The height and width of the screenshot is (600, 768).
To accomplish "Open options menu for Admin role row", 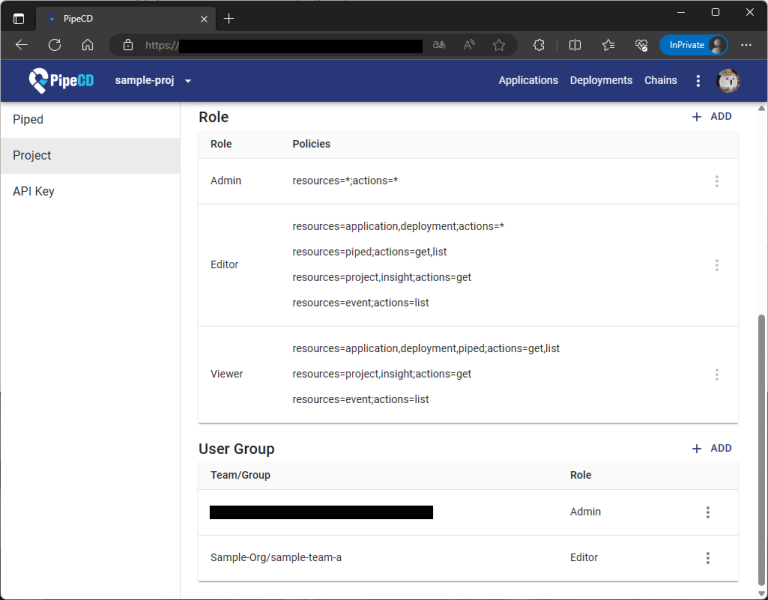I will pyautogui.click(x=716, y=181).
